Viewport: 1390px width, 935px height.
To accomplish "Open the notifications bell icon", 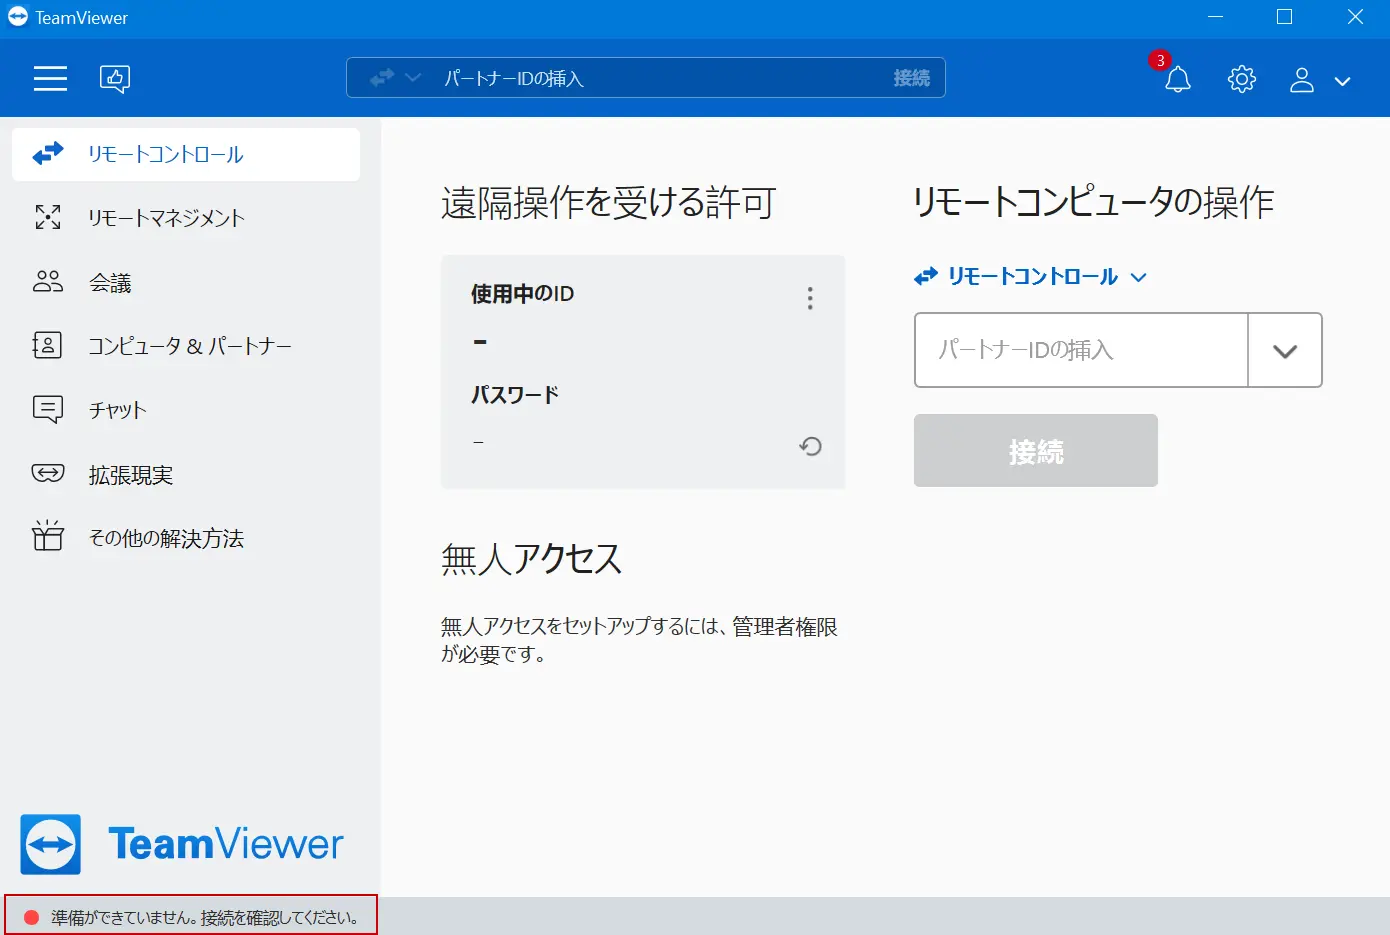I will [1178, 79].
